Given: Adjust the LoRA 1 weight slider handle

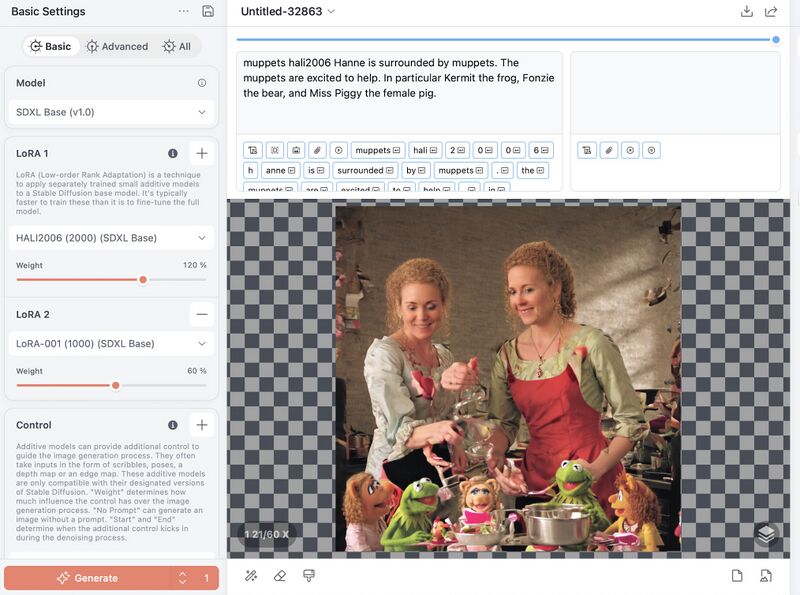Looking at the screenshot, I should pyautogui.click(x=143, y=280).
